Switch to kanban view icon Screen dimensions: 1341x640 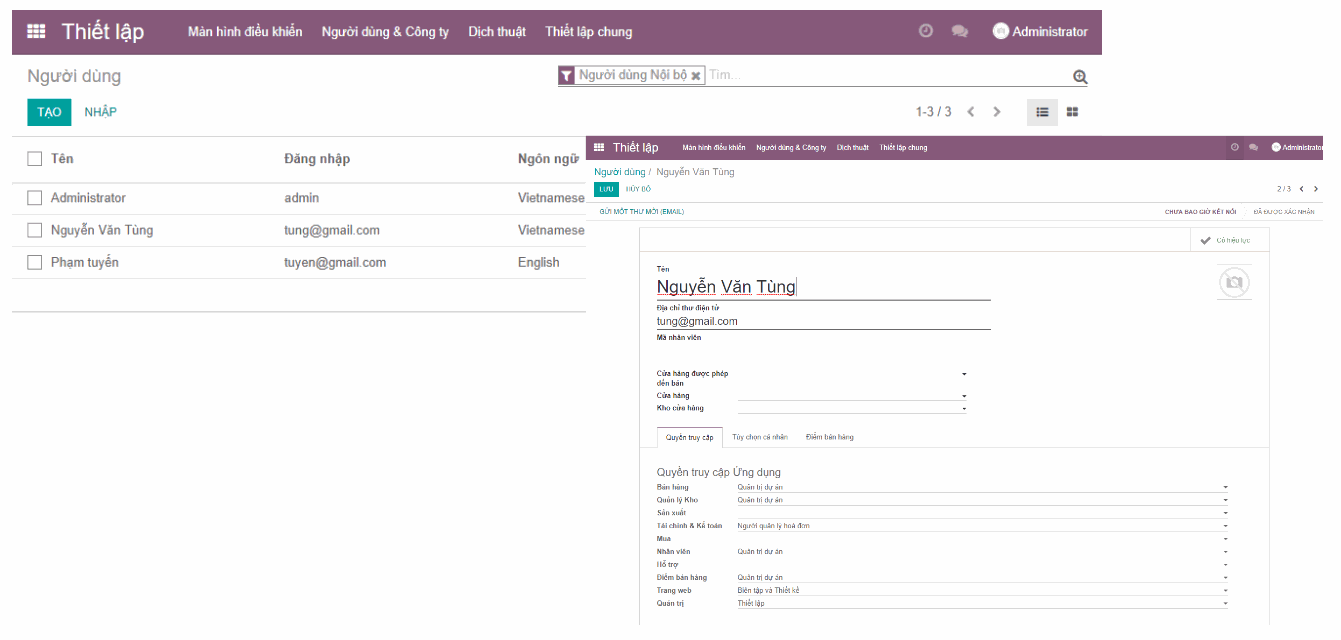[x=1071, y=112]
